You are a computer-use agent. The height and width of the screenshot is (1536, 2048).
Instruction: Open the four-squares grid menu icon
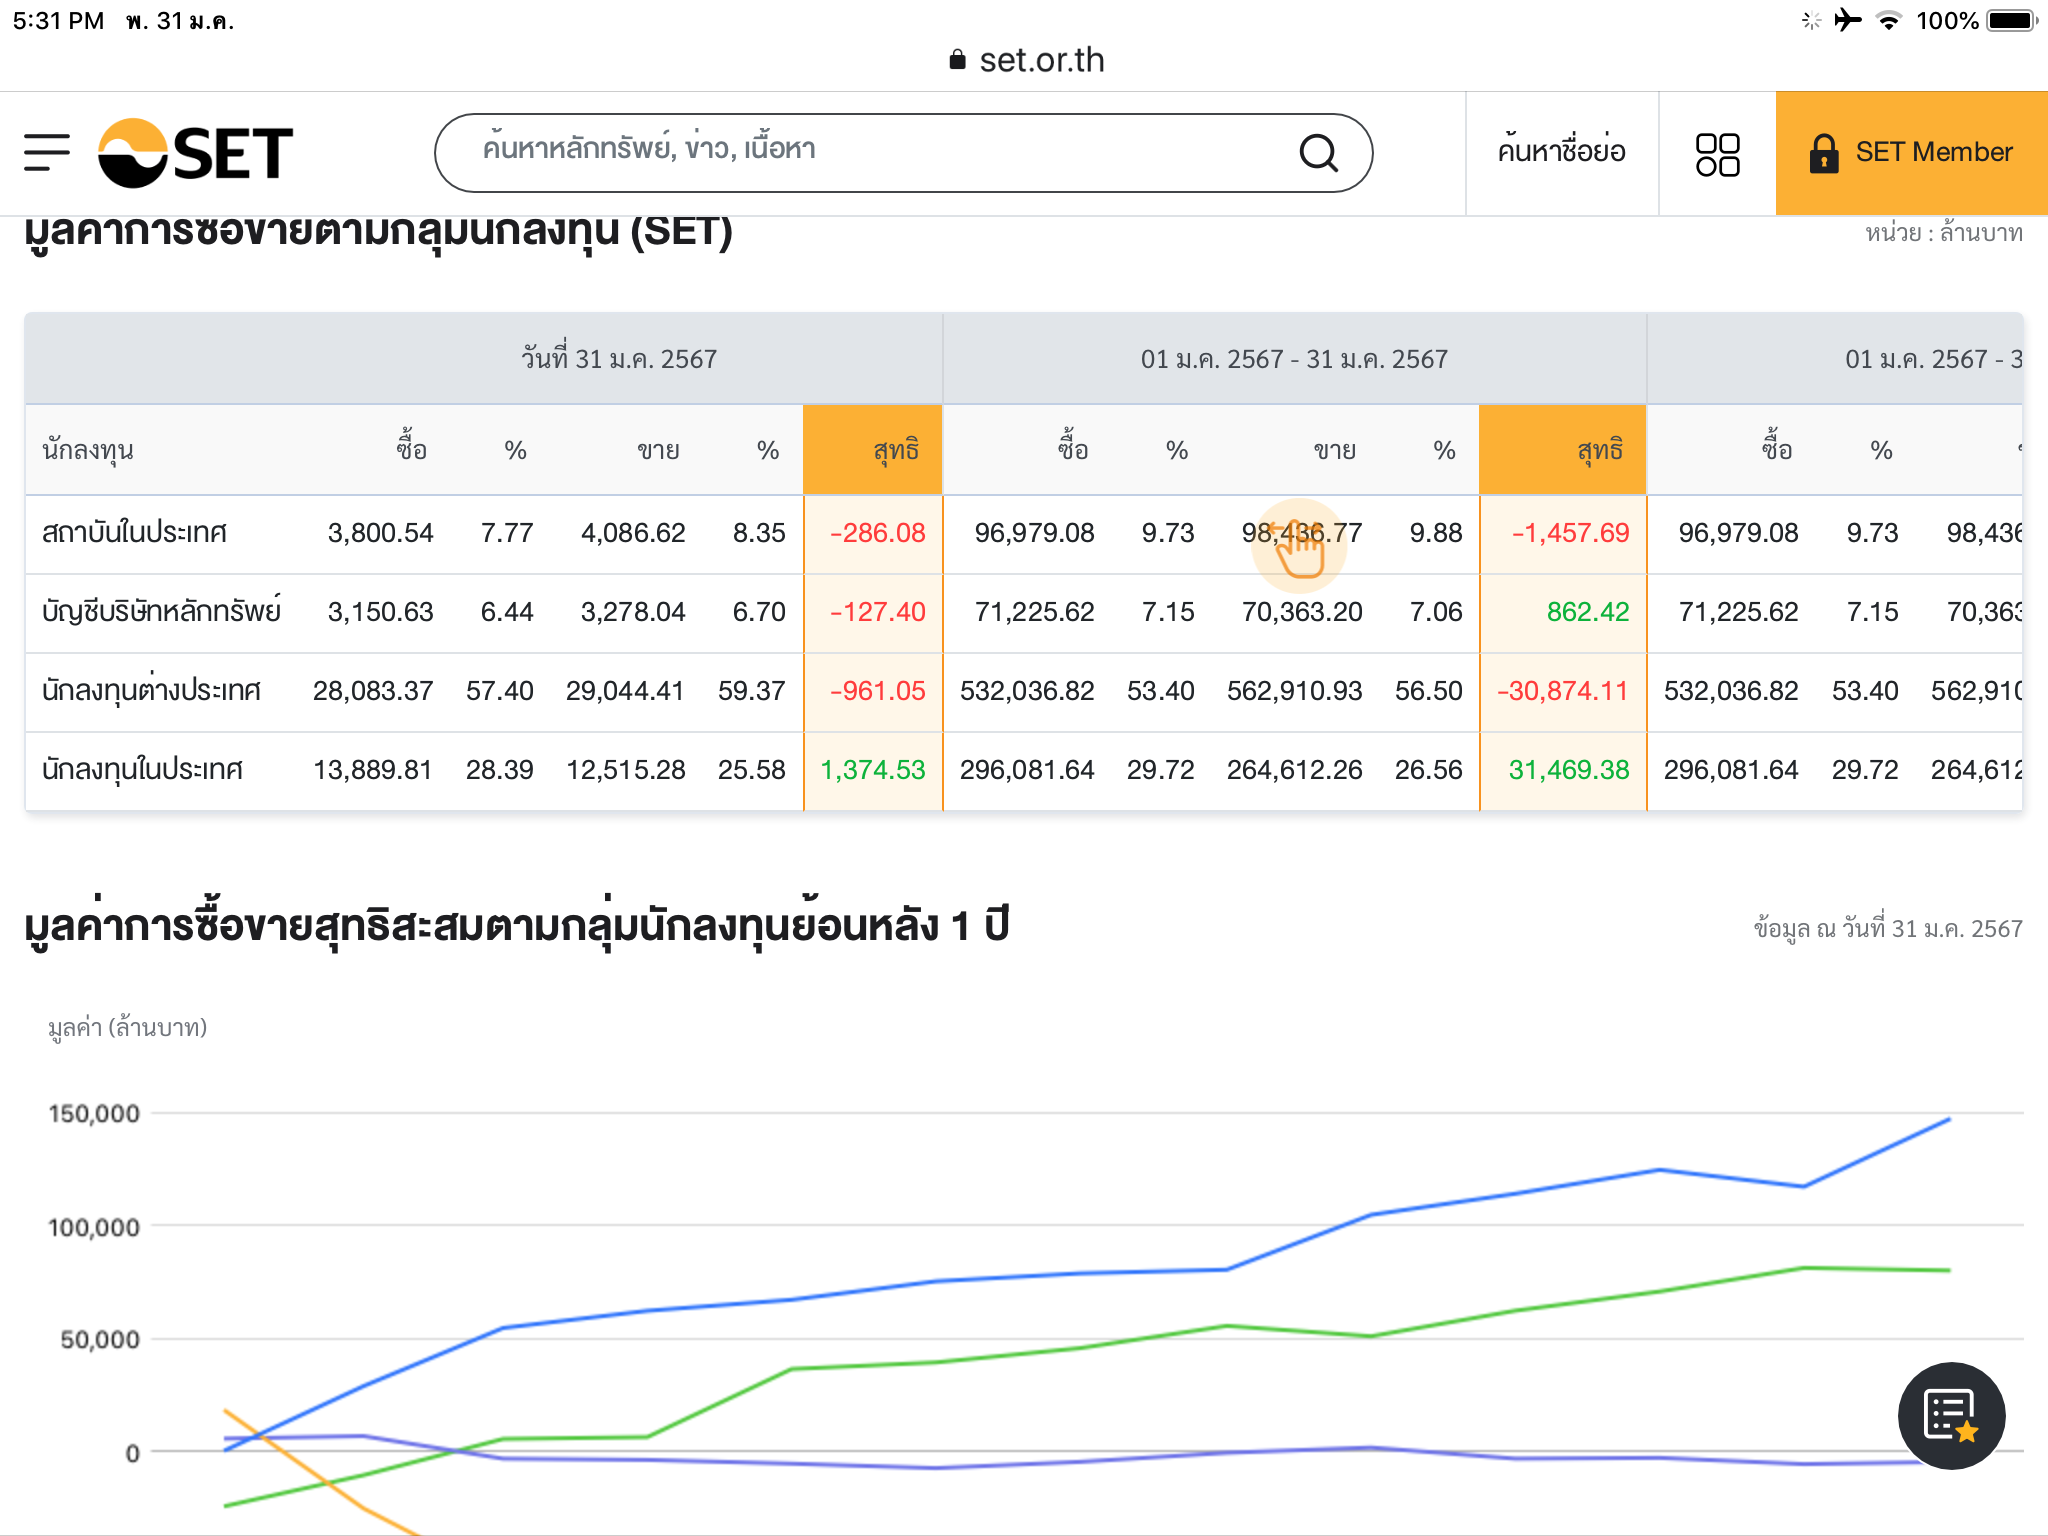pyautogui.click(x=1717, y=154)
